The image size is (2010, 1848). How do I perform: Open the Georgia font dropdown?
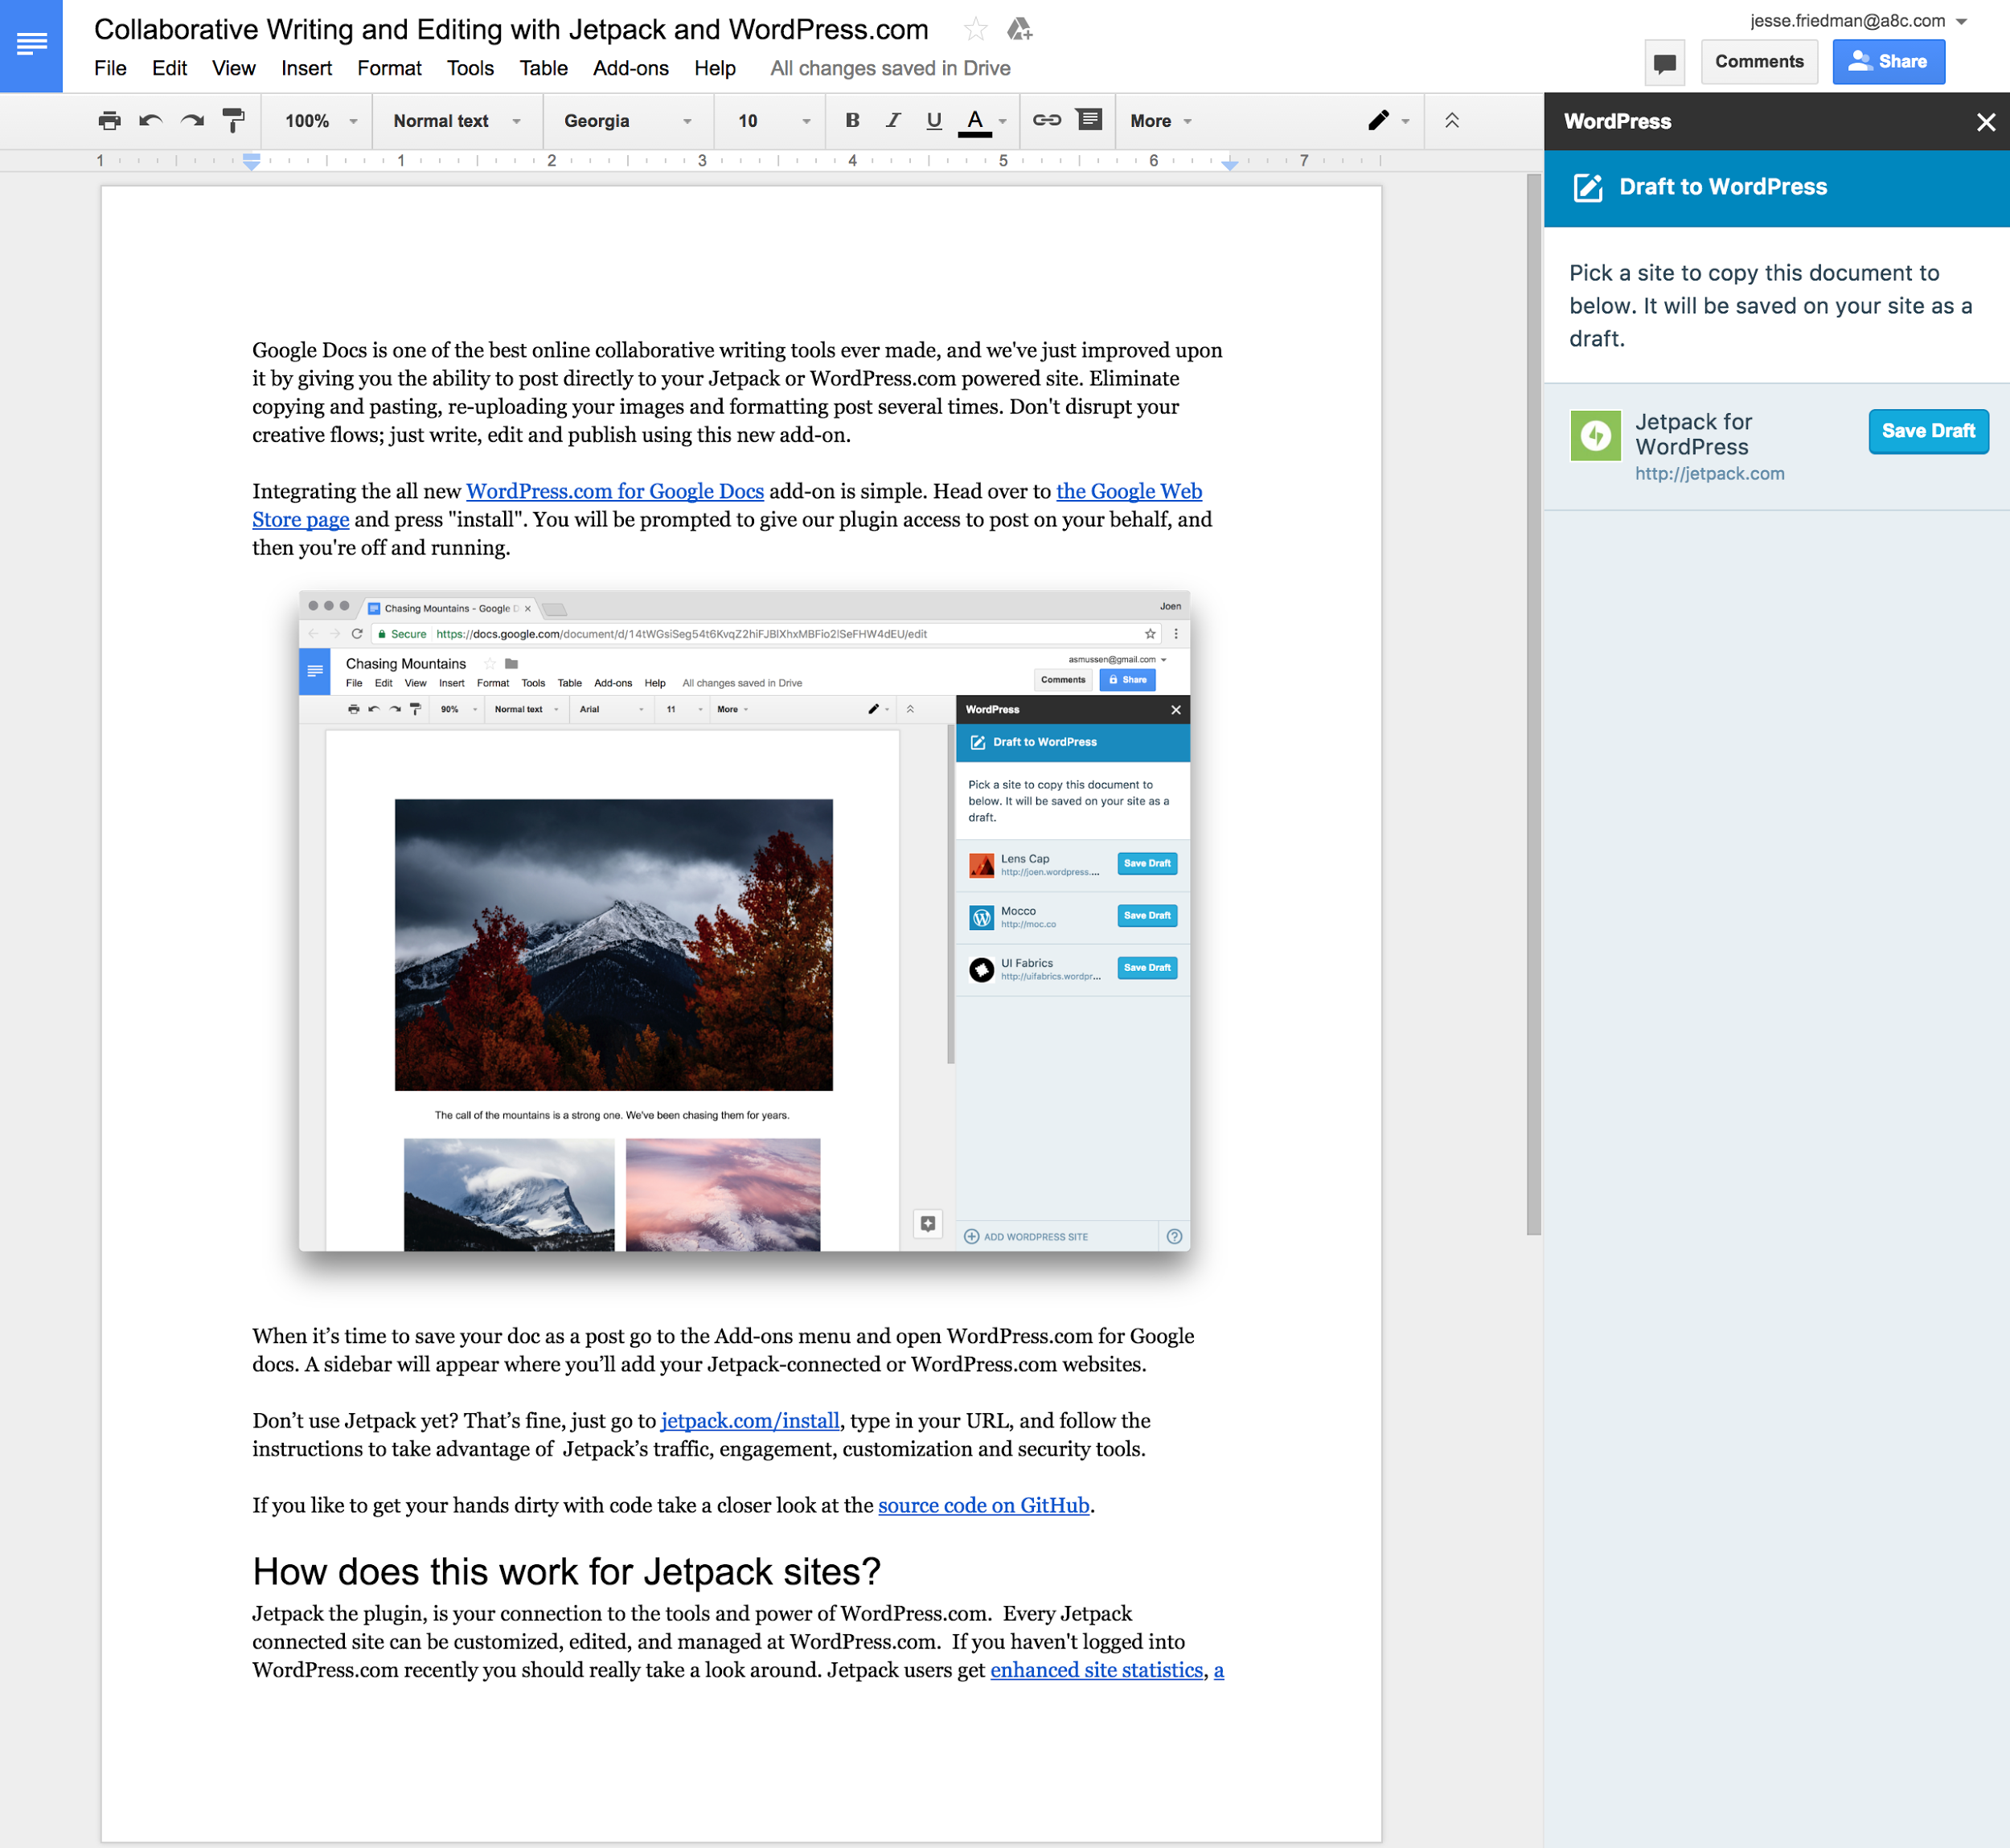[628, 121]
